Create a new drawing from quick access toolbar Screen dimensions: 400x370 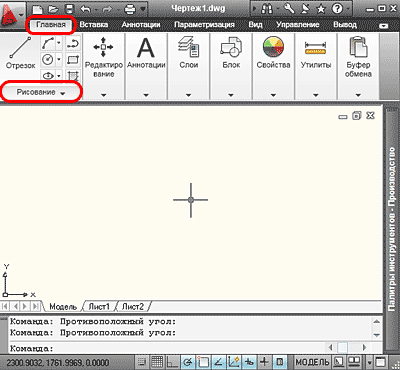point(37,9)
